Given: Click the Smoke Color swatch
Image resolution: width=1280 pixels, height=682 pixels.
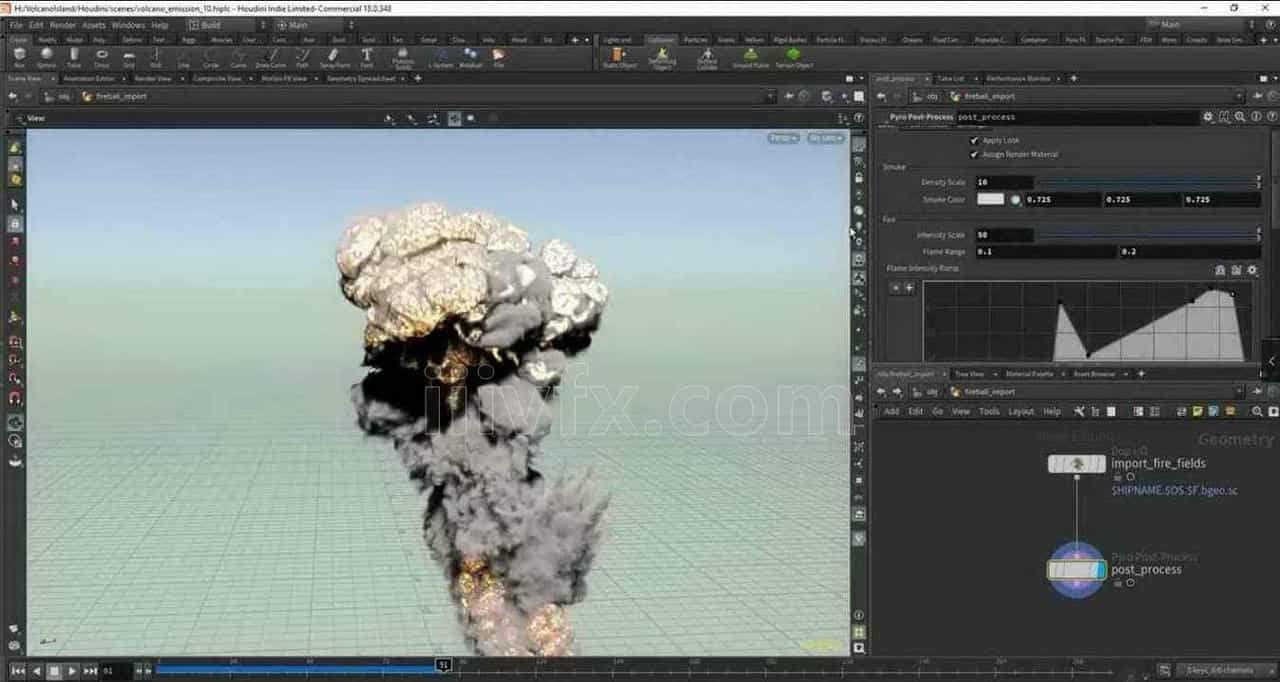Looking at the screenshot, I should point(990,199).
